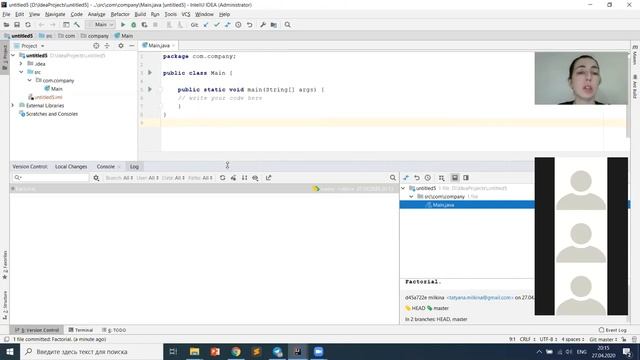
Task: Open the VCS menu
Action: [186, 14]
